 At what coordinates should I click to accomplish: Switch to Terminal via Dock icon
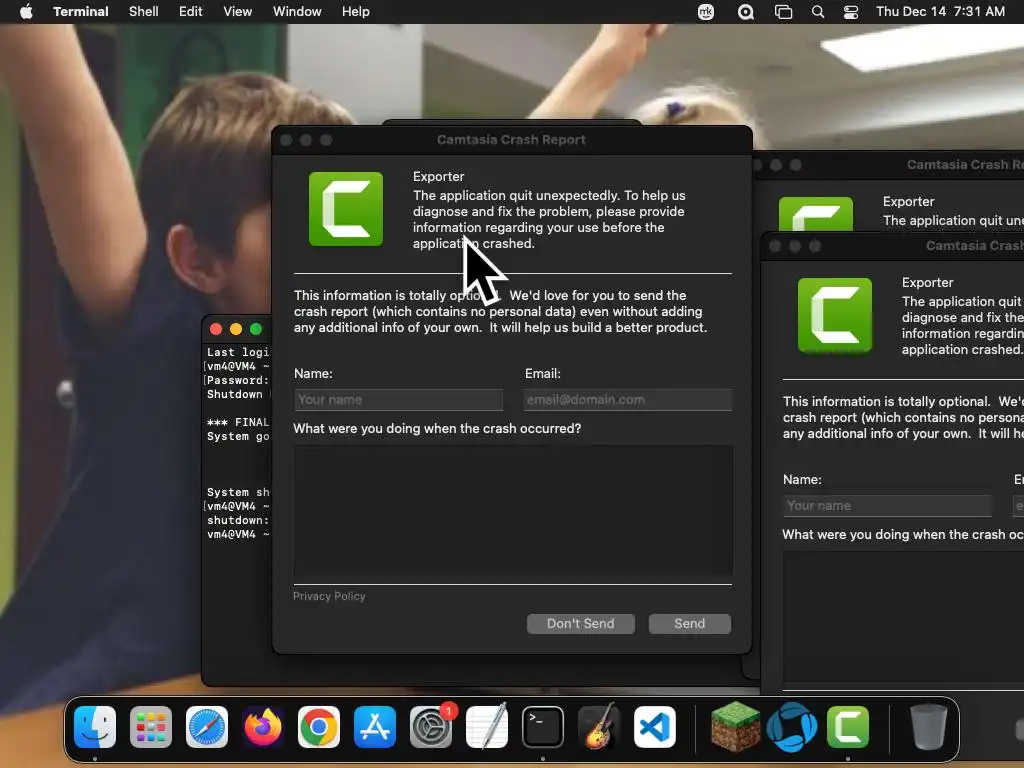tap(543, 727)
